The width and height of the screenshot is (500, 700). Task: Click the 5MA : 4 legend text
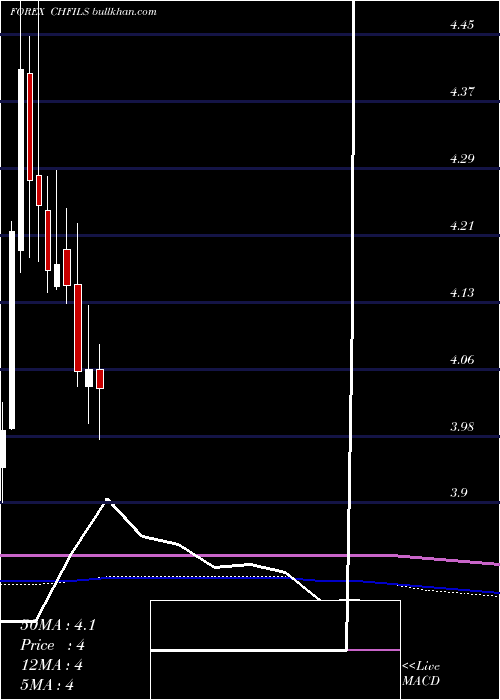(x=47, y=685)
